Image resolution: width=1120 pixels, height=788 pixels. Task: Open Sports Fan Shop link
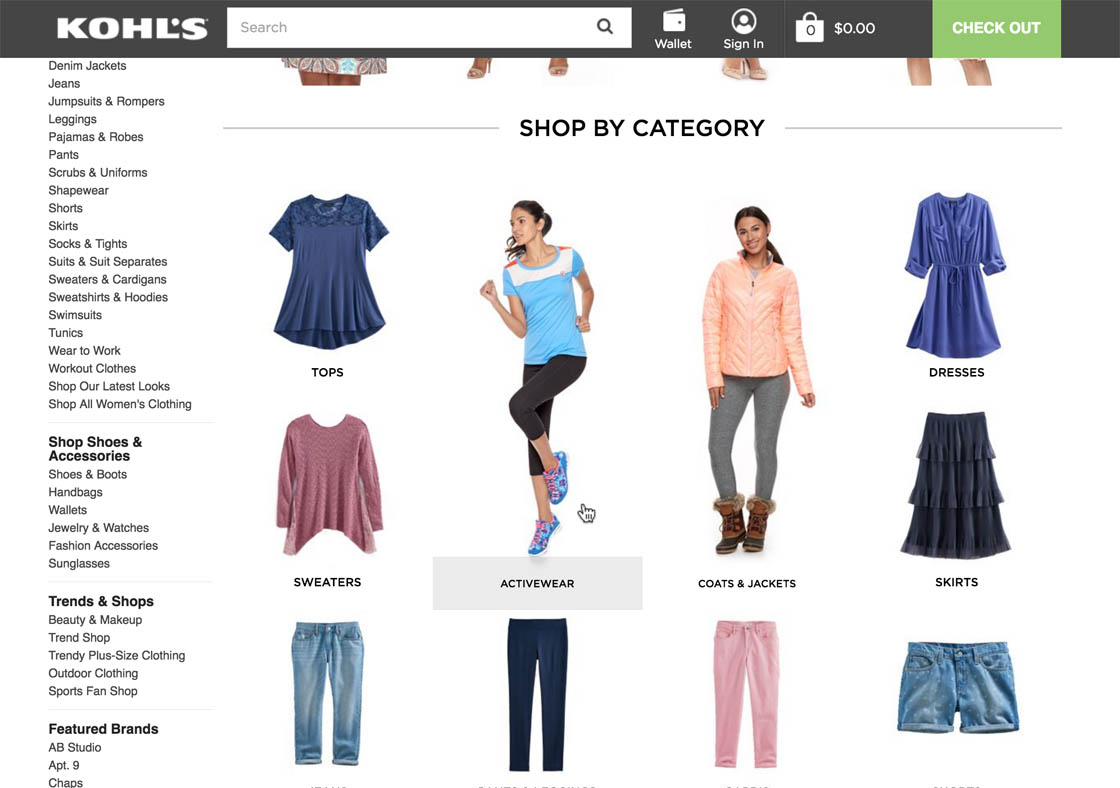93,691
